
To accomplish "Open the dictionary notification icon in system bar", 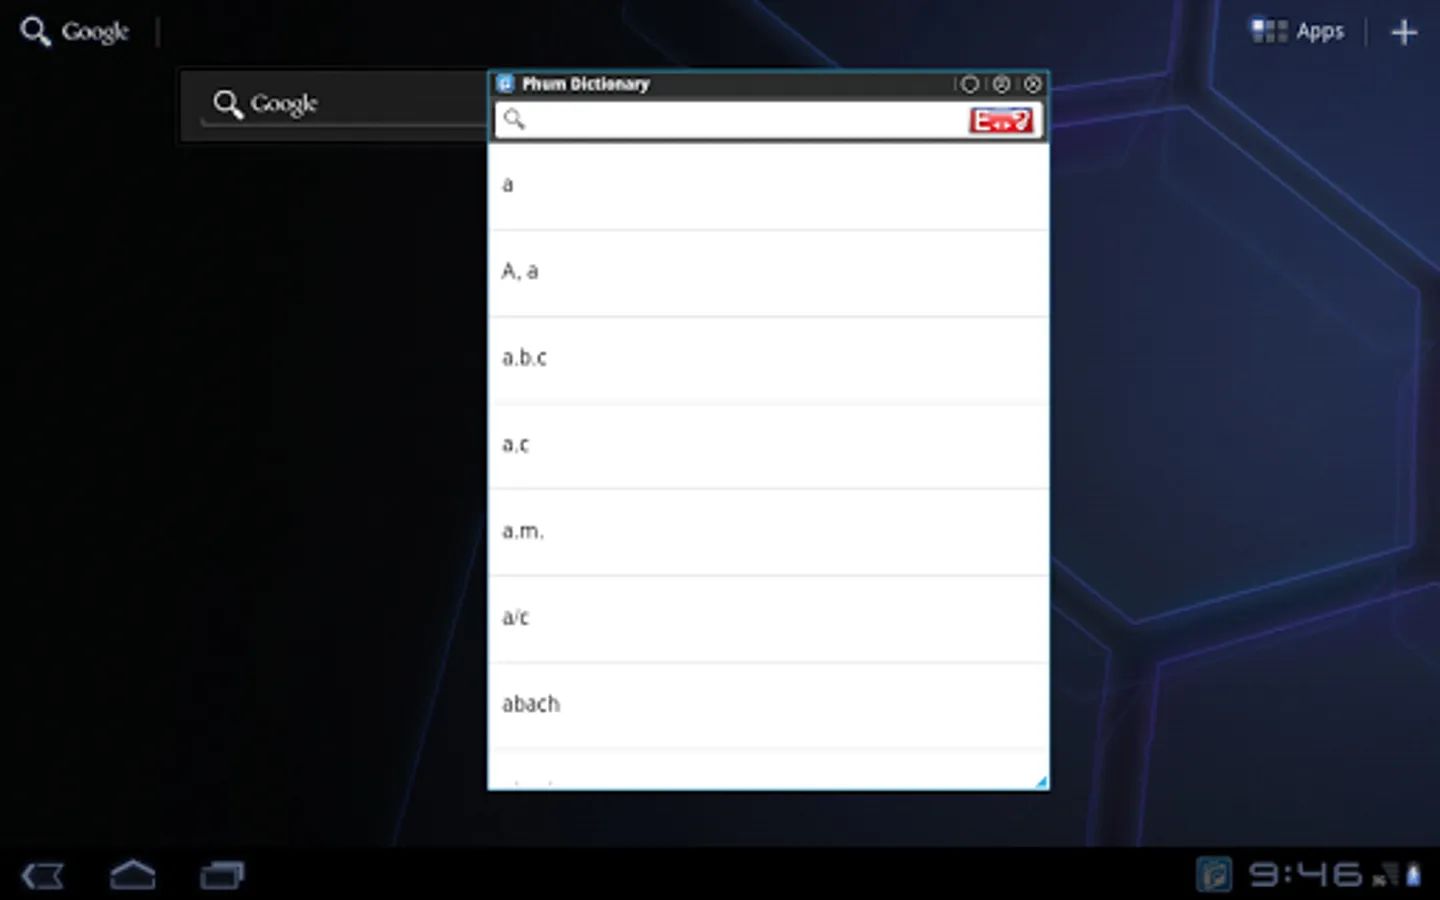I will 1214,875.
